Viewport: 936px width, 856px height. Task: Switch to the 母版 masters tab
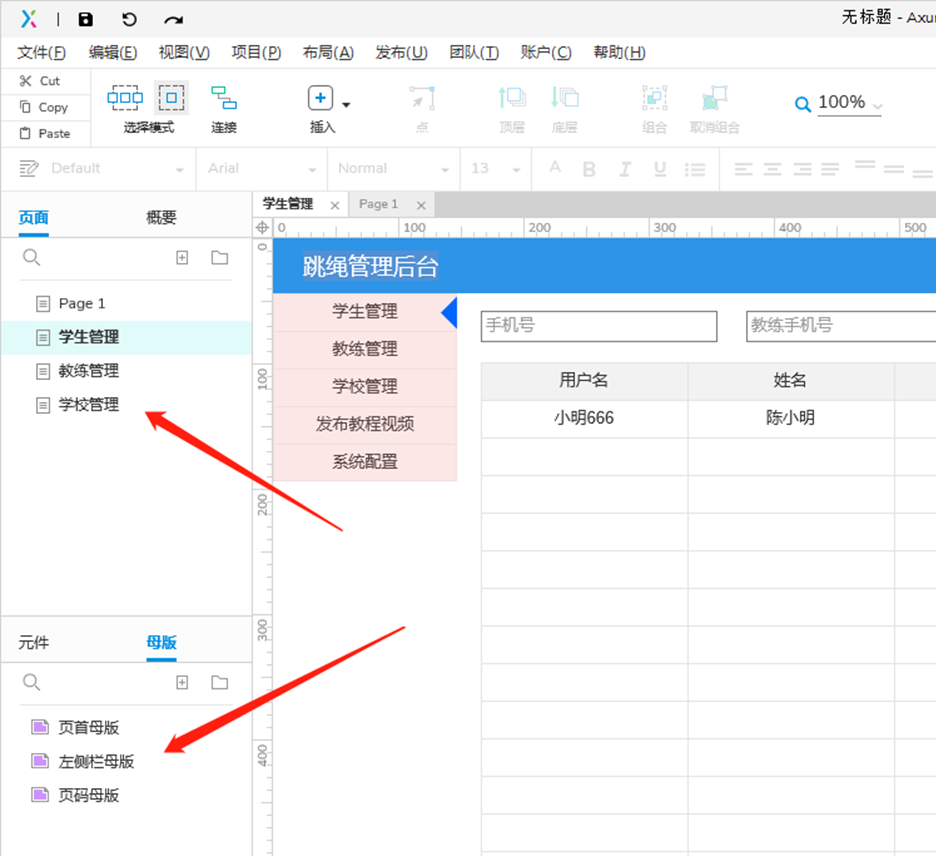point(161,642)
